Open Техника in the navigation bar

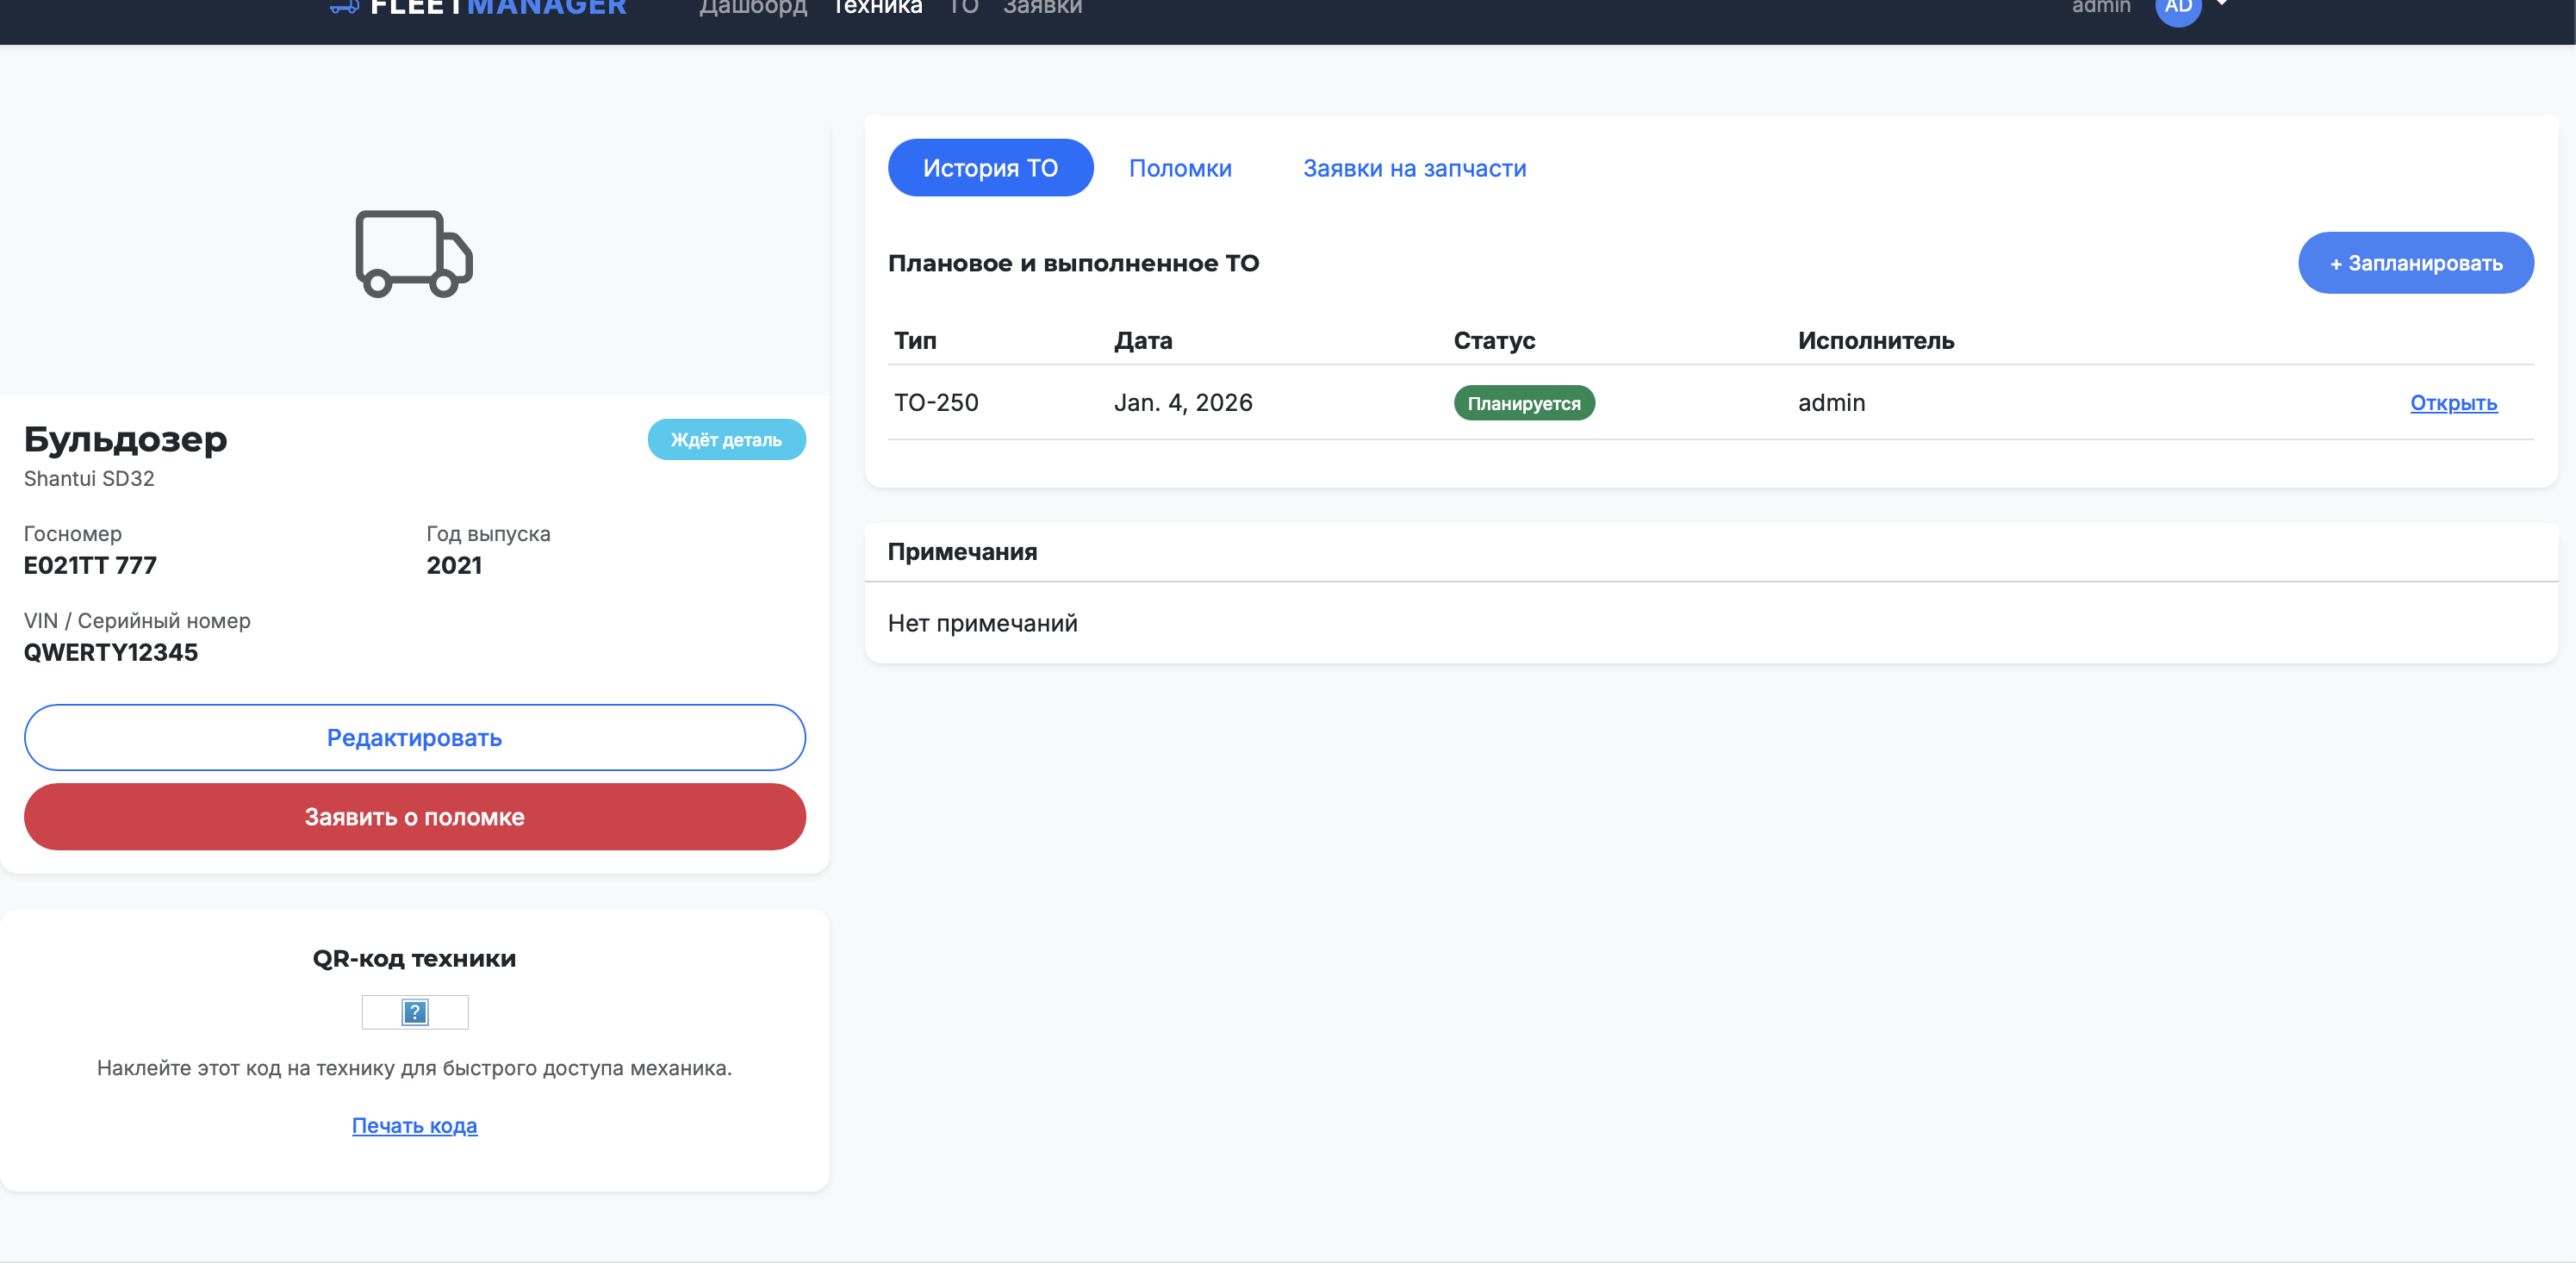point(877,8)
